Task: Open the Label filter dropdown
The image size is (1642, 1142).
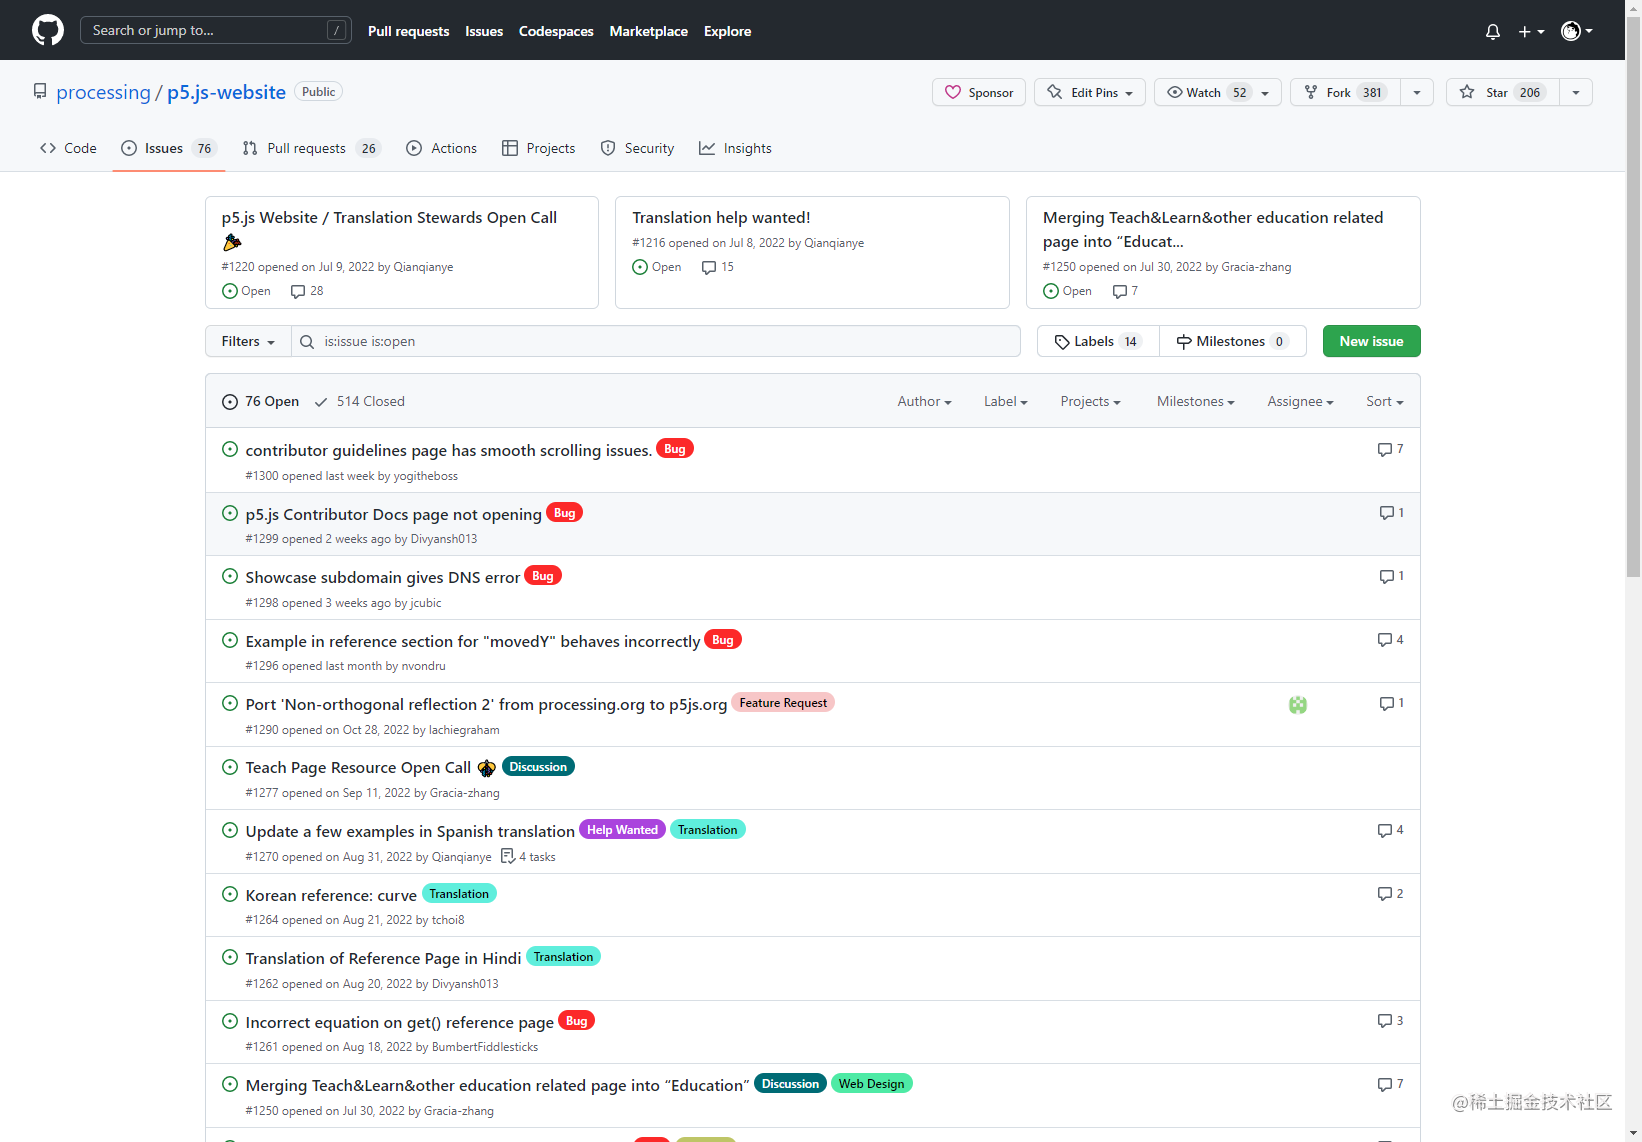Action: [1005, 401]
